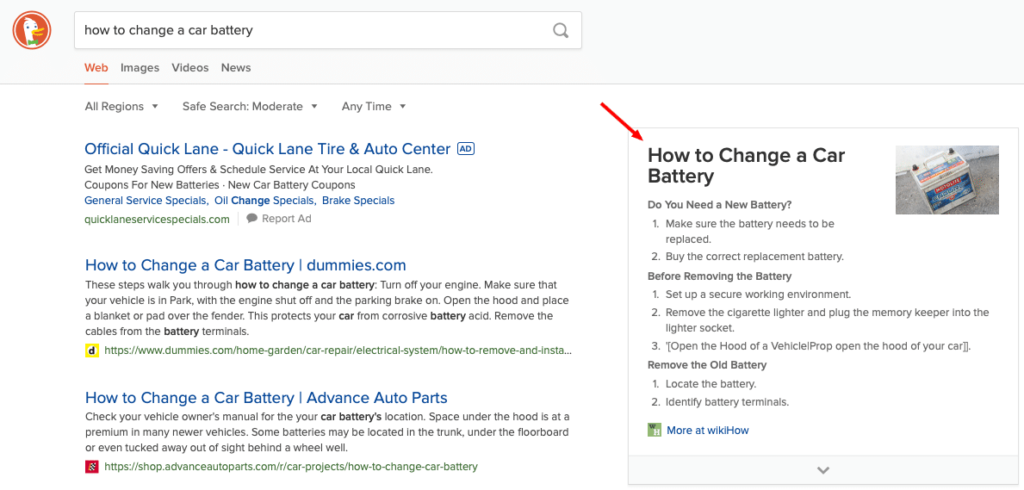Click 'Before Removing the Battery' heading
Viewport: 1024px width, 490px height.
click(720, 276)
